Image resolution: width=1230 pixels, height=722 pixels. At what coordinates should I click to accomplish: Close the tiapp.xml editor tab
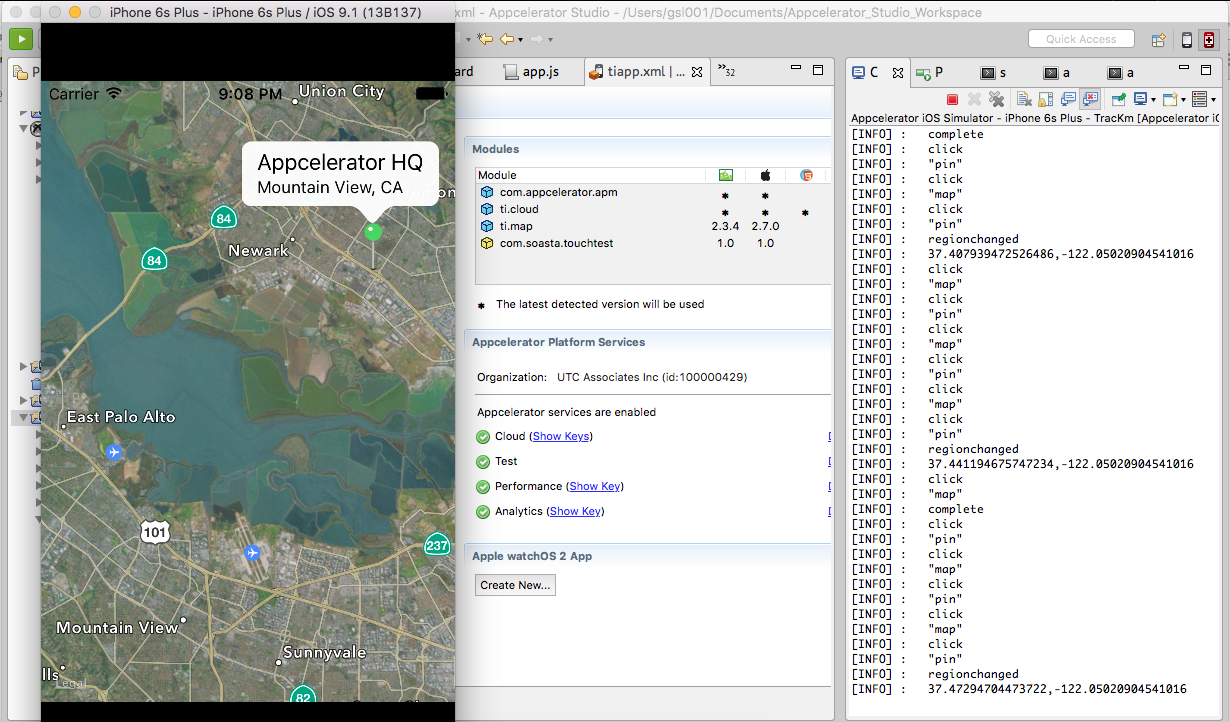click(697, 72)
